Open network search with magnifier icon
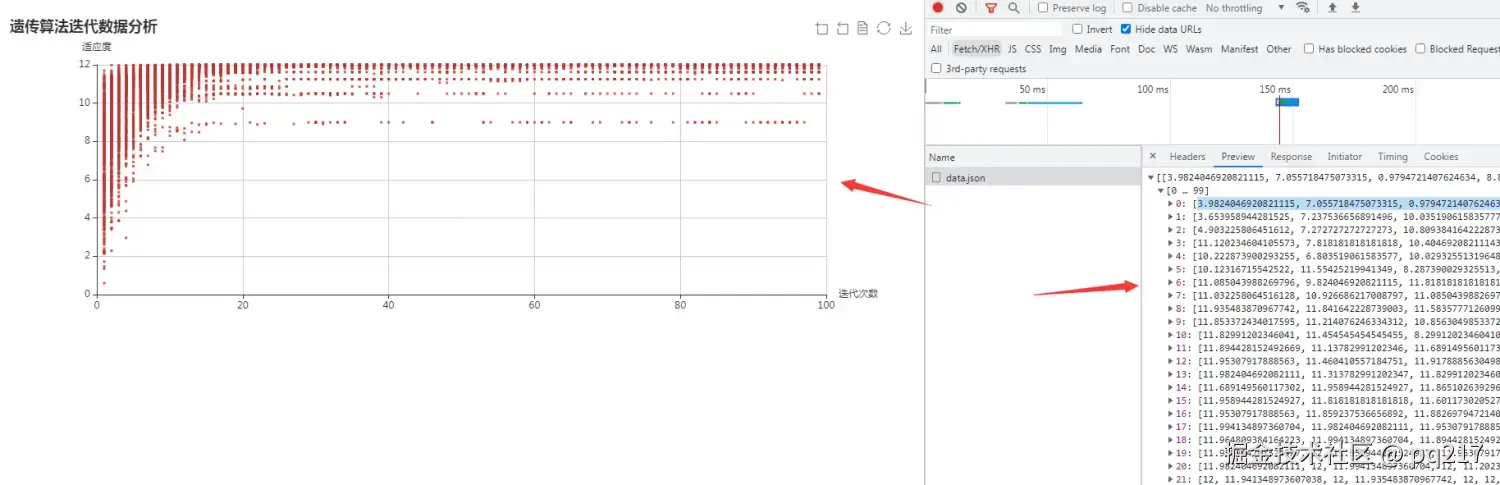Viewport: 1500px width, 485px height. [x=1014, y=7]
